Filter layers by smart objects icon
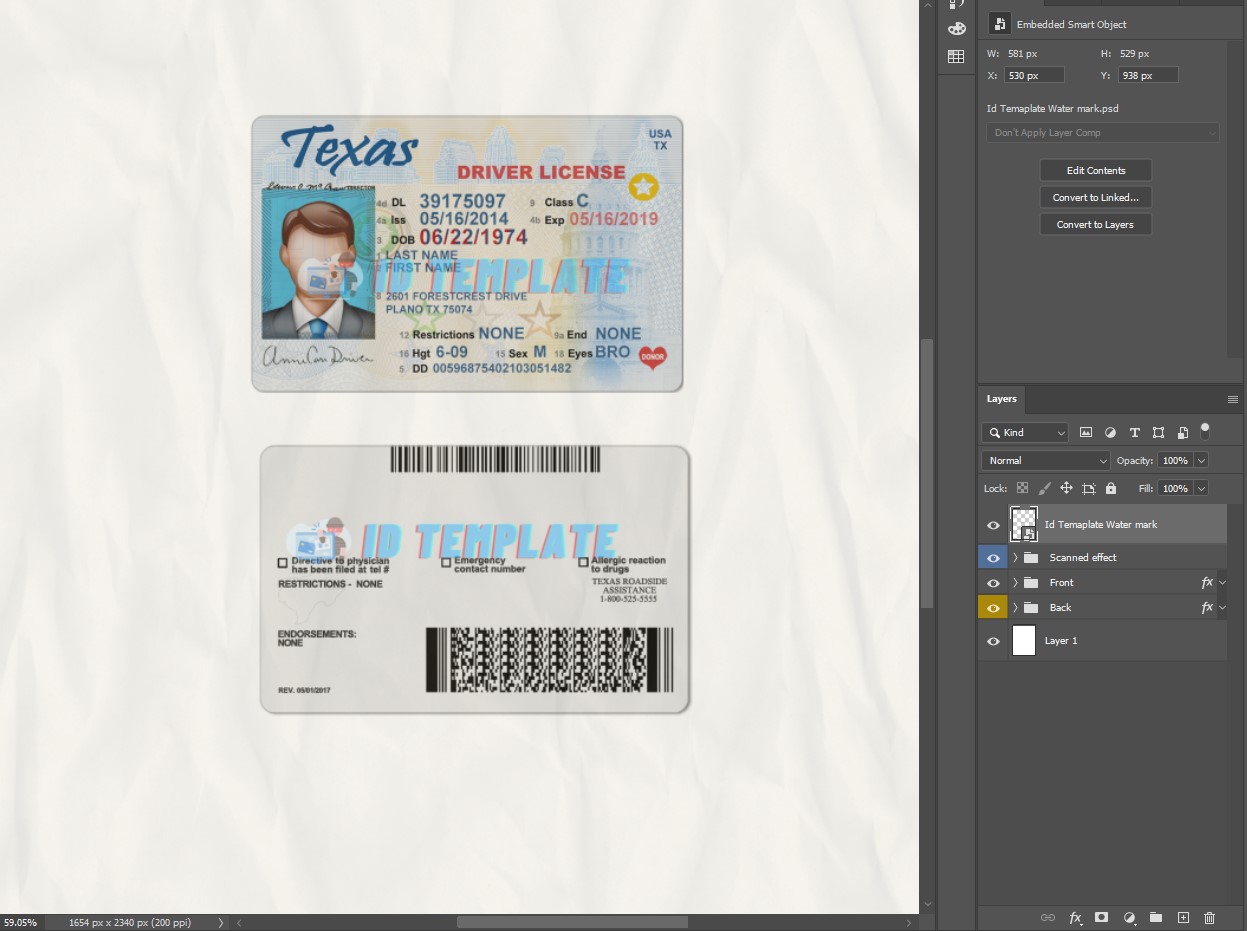 tap(1182, 433)
